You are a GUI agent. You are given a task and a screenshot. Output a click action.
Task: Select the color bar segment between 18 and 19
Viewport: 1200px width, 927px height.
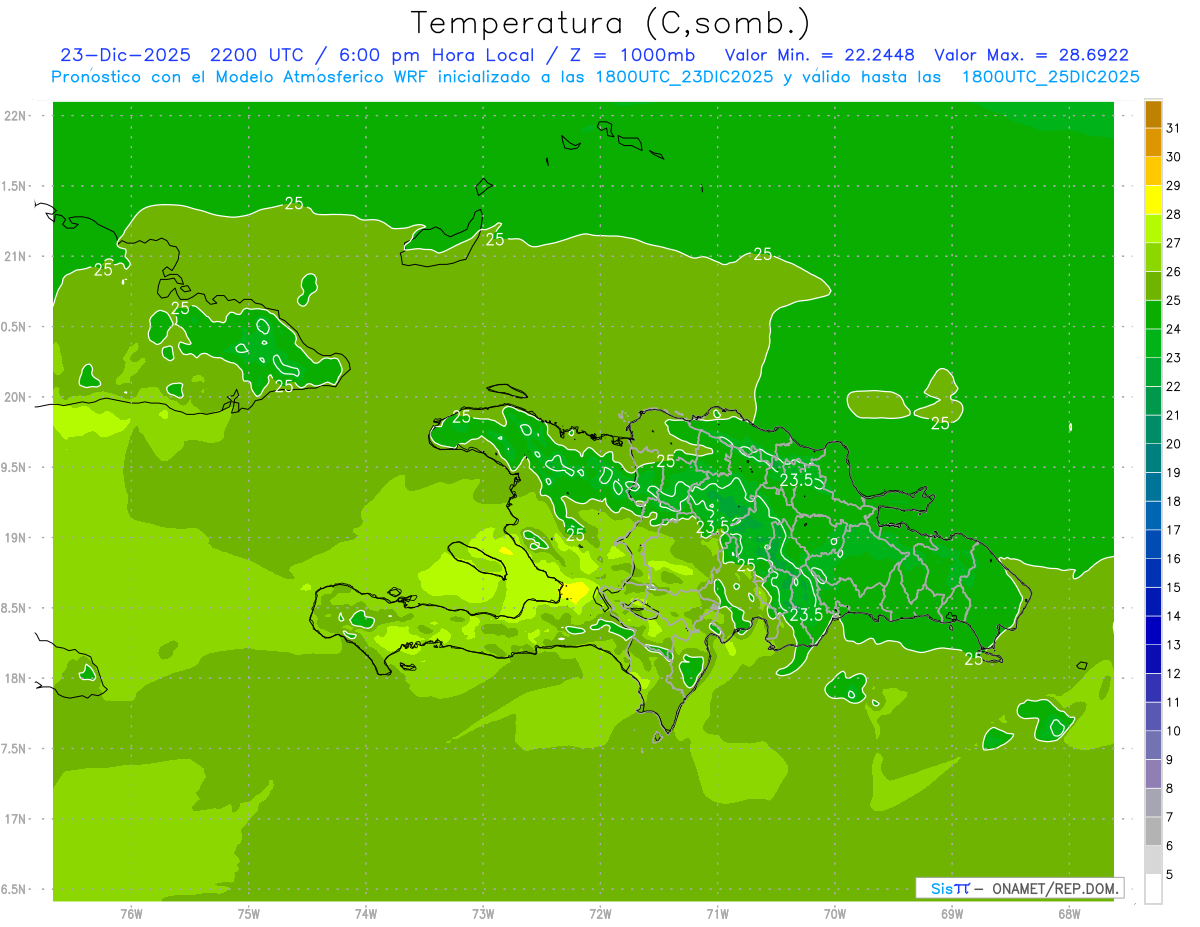pyautogui.click(x=1153, y=487)
